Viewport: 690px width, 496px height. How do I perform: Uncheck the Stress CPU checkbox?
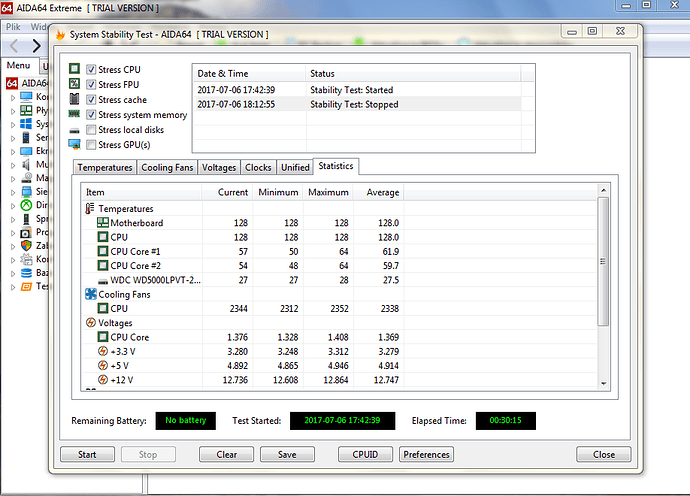tap(91, 69)
